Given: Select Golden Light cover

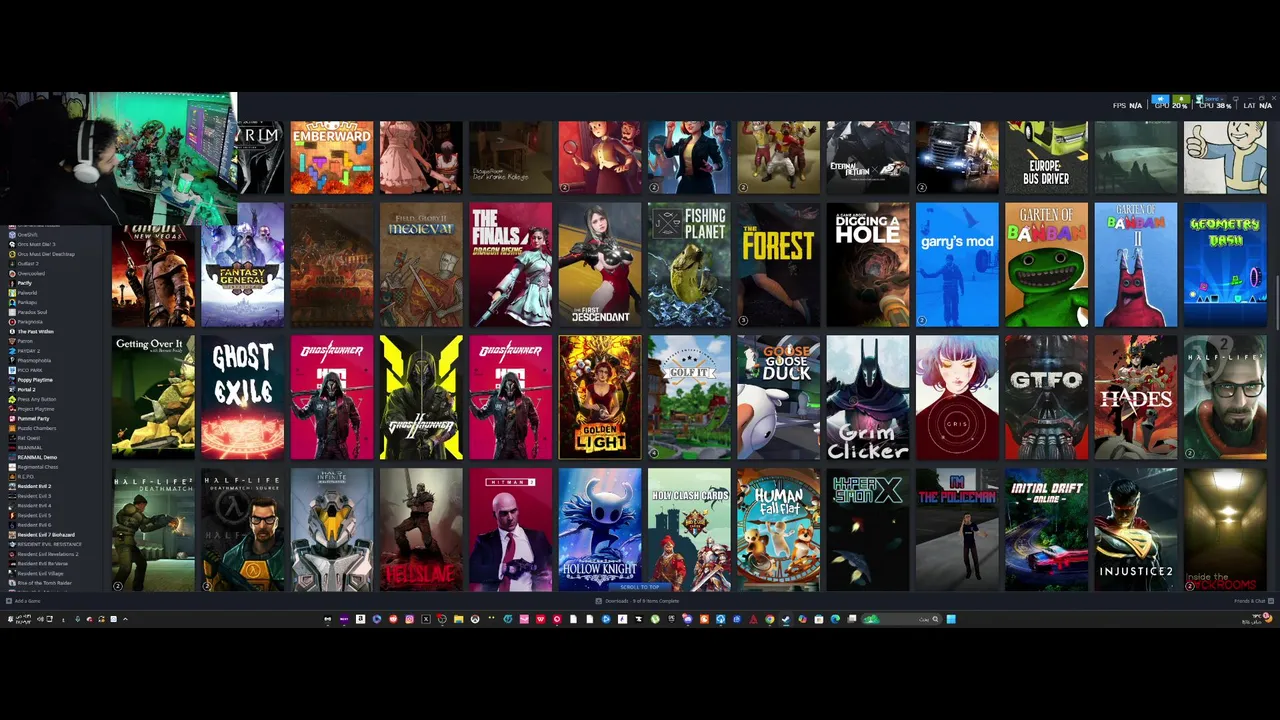Looking at the screenshot, I should (600, 397).
